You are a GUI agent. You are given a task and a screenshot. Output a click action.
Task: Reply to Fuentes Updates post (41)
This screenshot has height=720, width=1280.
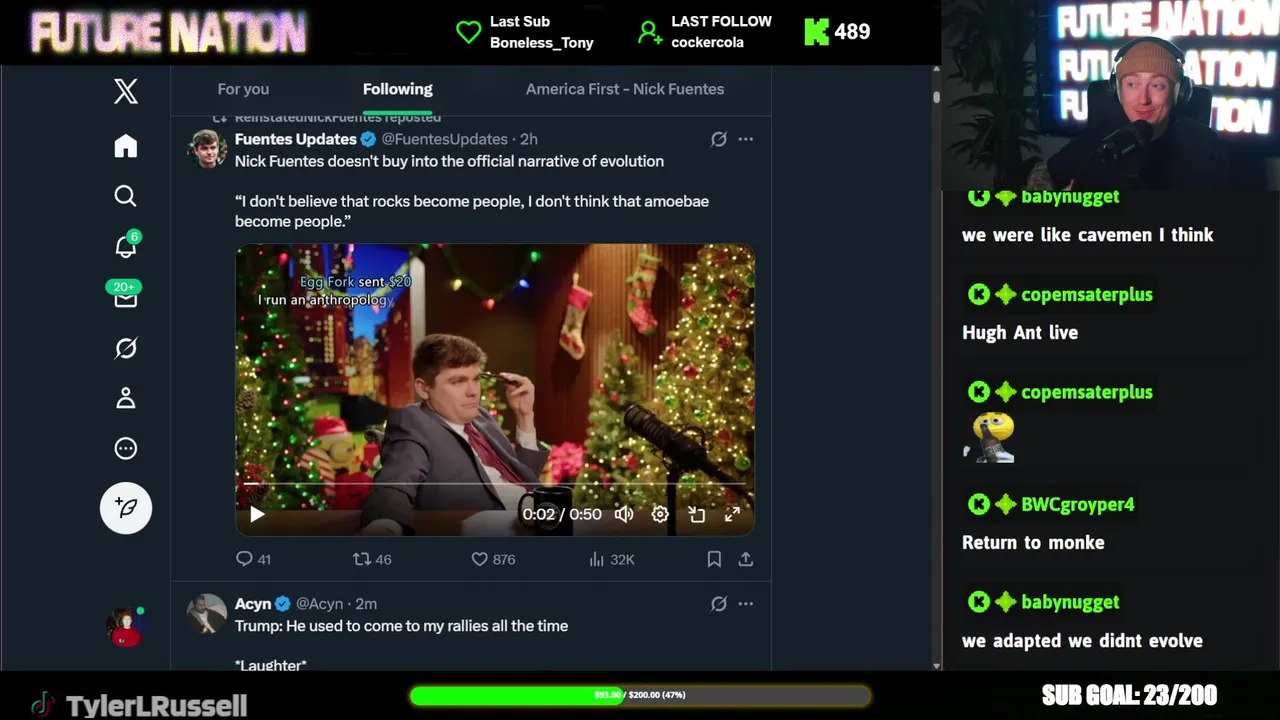pos(253,559)
